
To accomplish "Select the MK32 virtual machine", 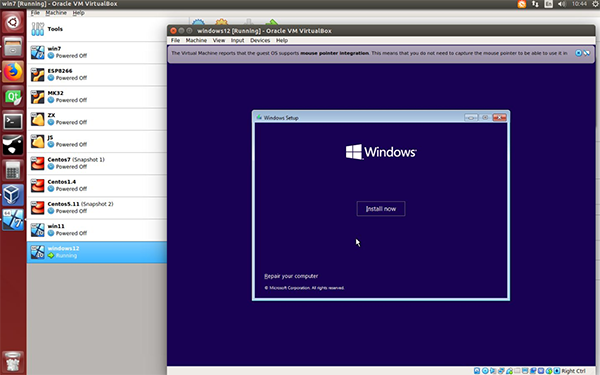I will click(97, 96).
